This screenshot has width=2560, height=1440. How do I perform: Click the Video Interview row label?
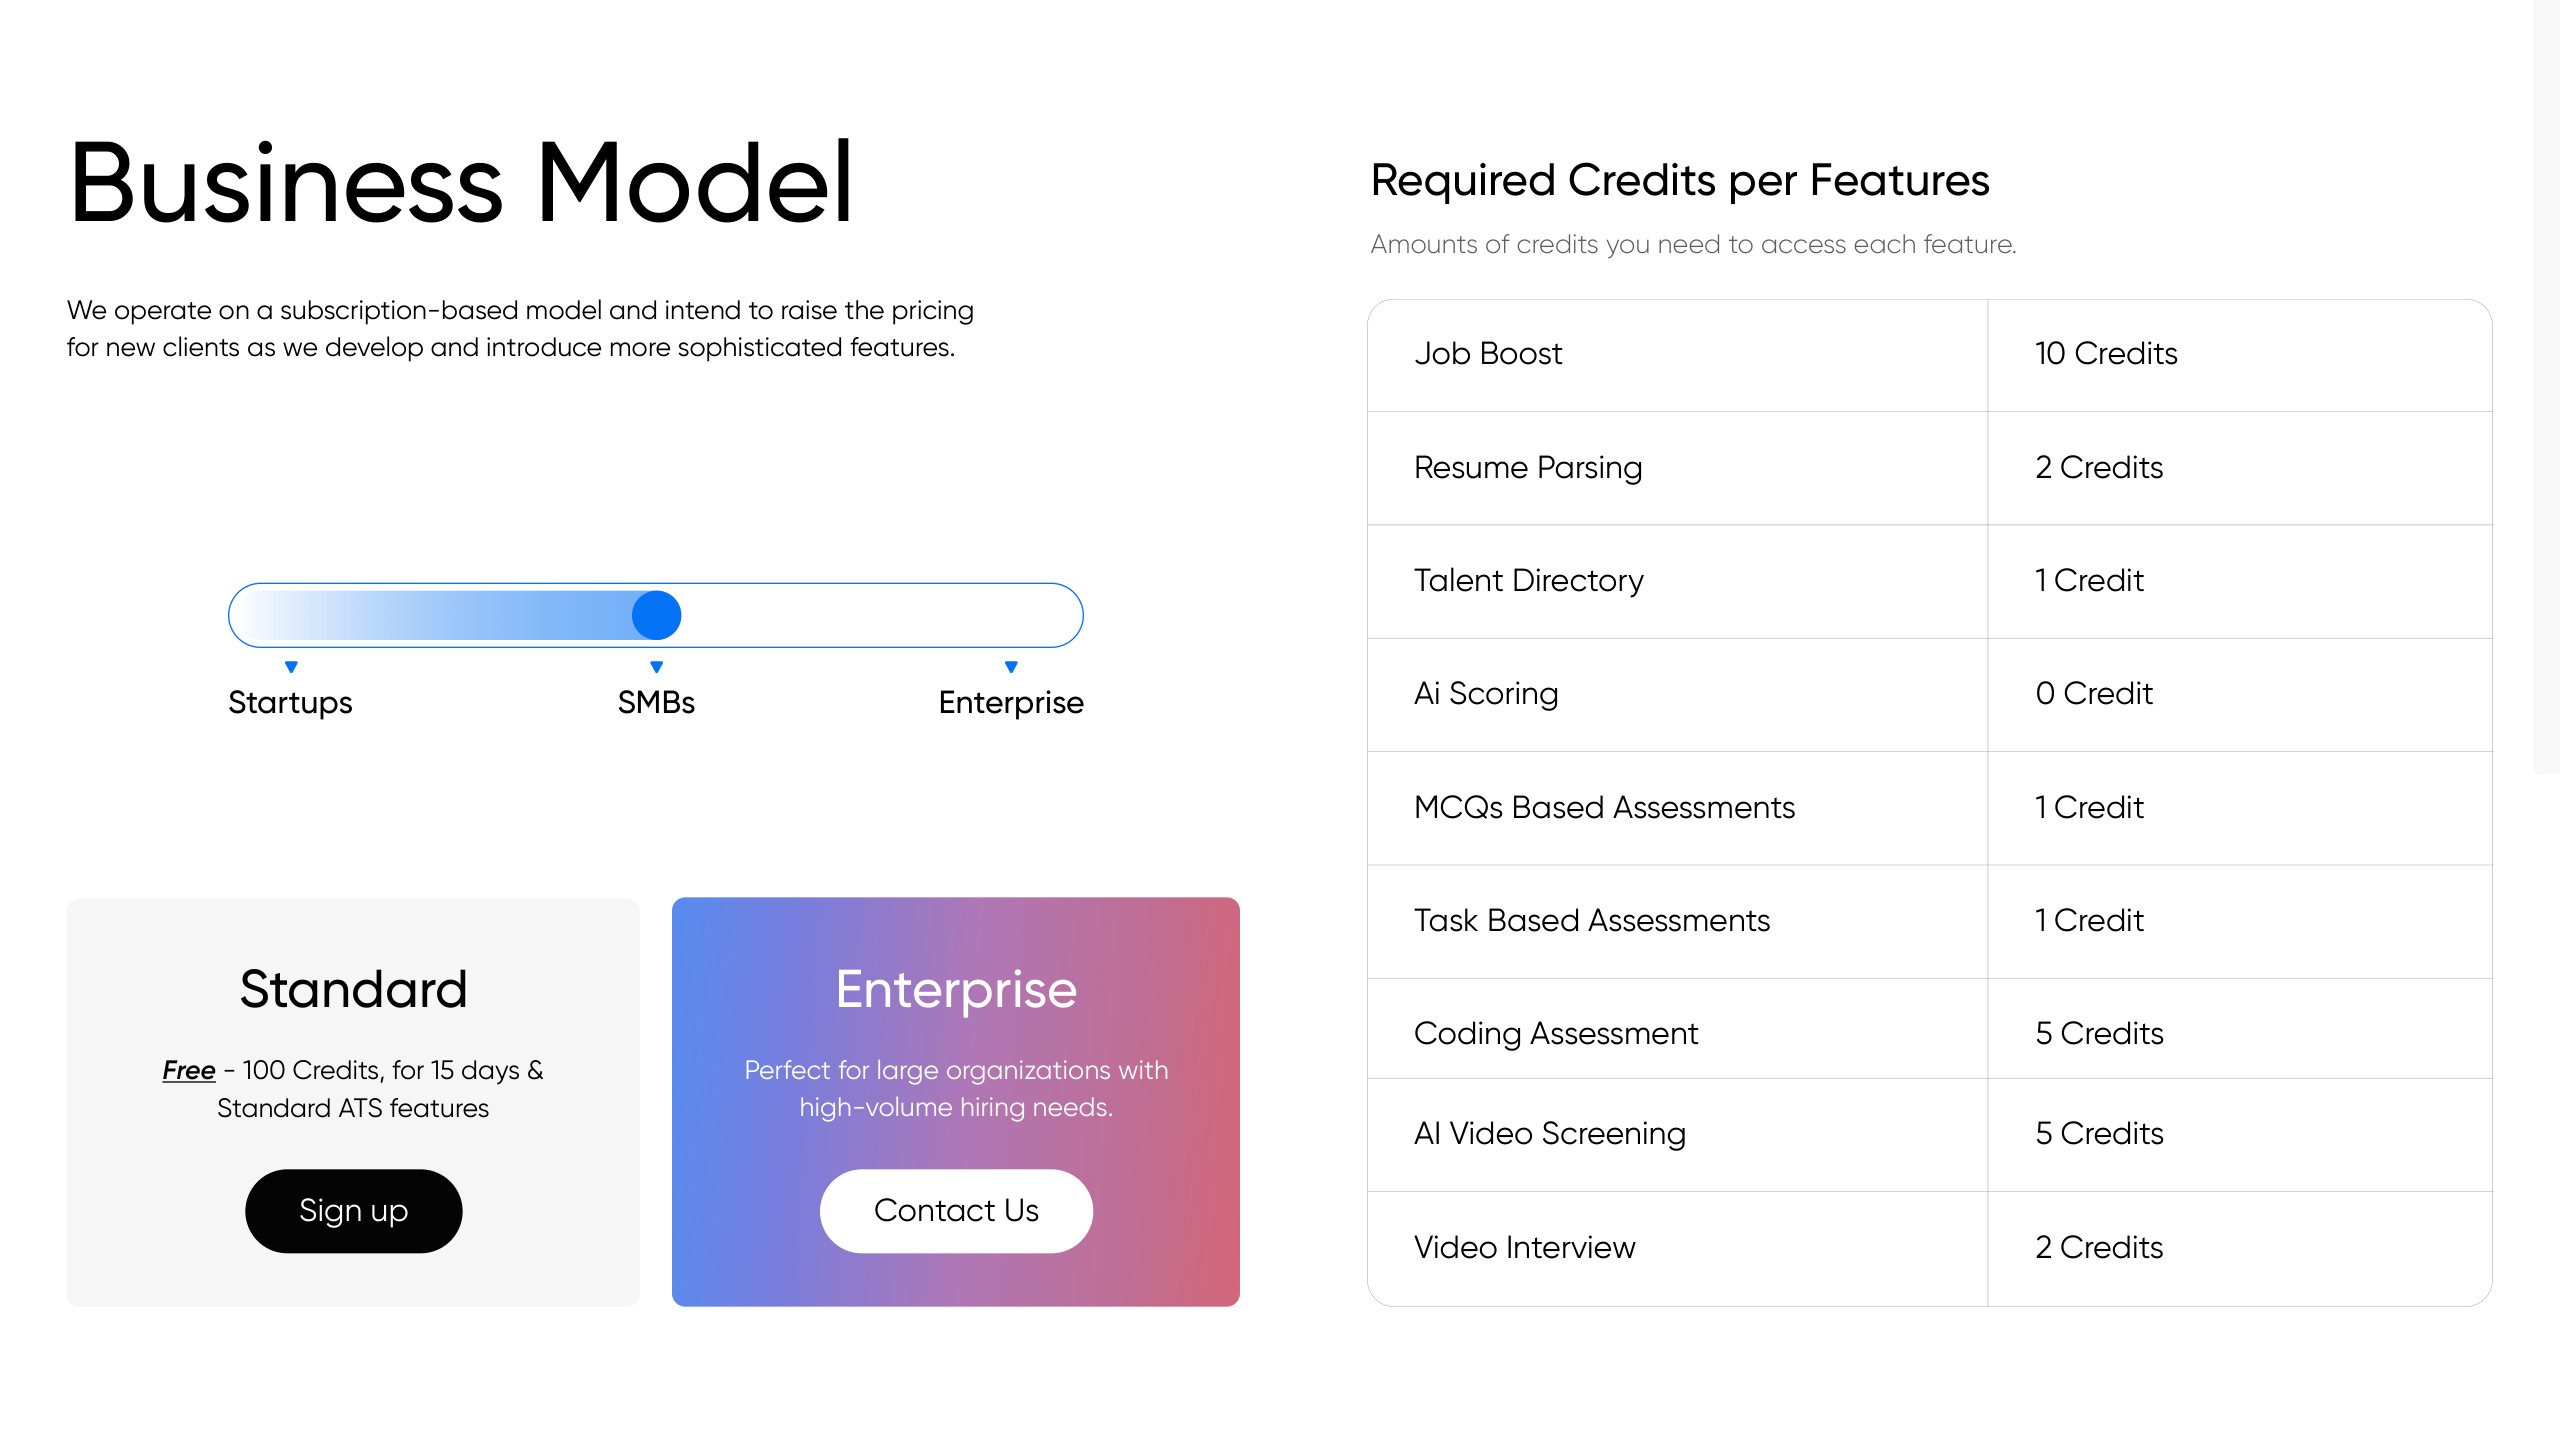point(1524,1248)
